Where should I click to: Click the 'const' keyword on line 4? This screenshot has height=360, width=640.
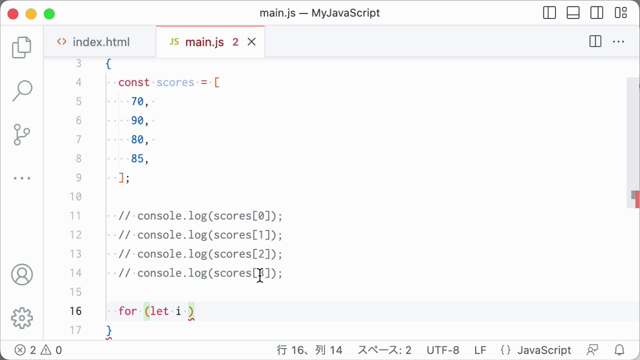pos(134,82)
